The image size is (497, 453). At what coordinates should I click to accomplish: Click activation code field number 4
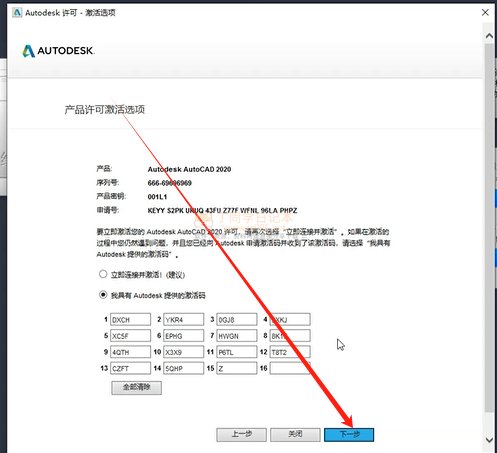point(290,319)
